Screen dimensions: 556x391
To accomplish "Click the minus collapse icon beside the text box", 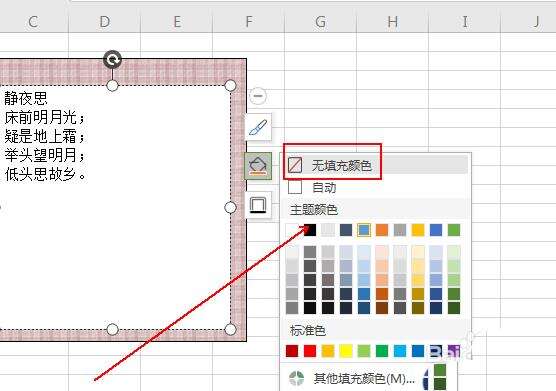I will pos(258,96).
